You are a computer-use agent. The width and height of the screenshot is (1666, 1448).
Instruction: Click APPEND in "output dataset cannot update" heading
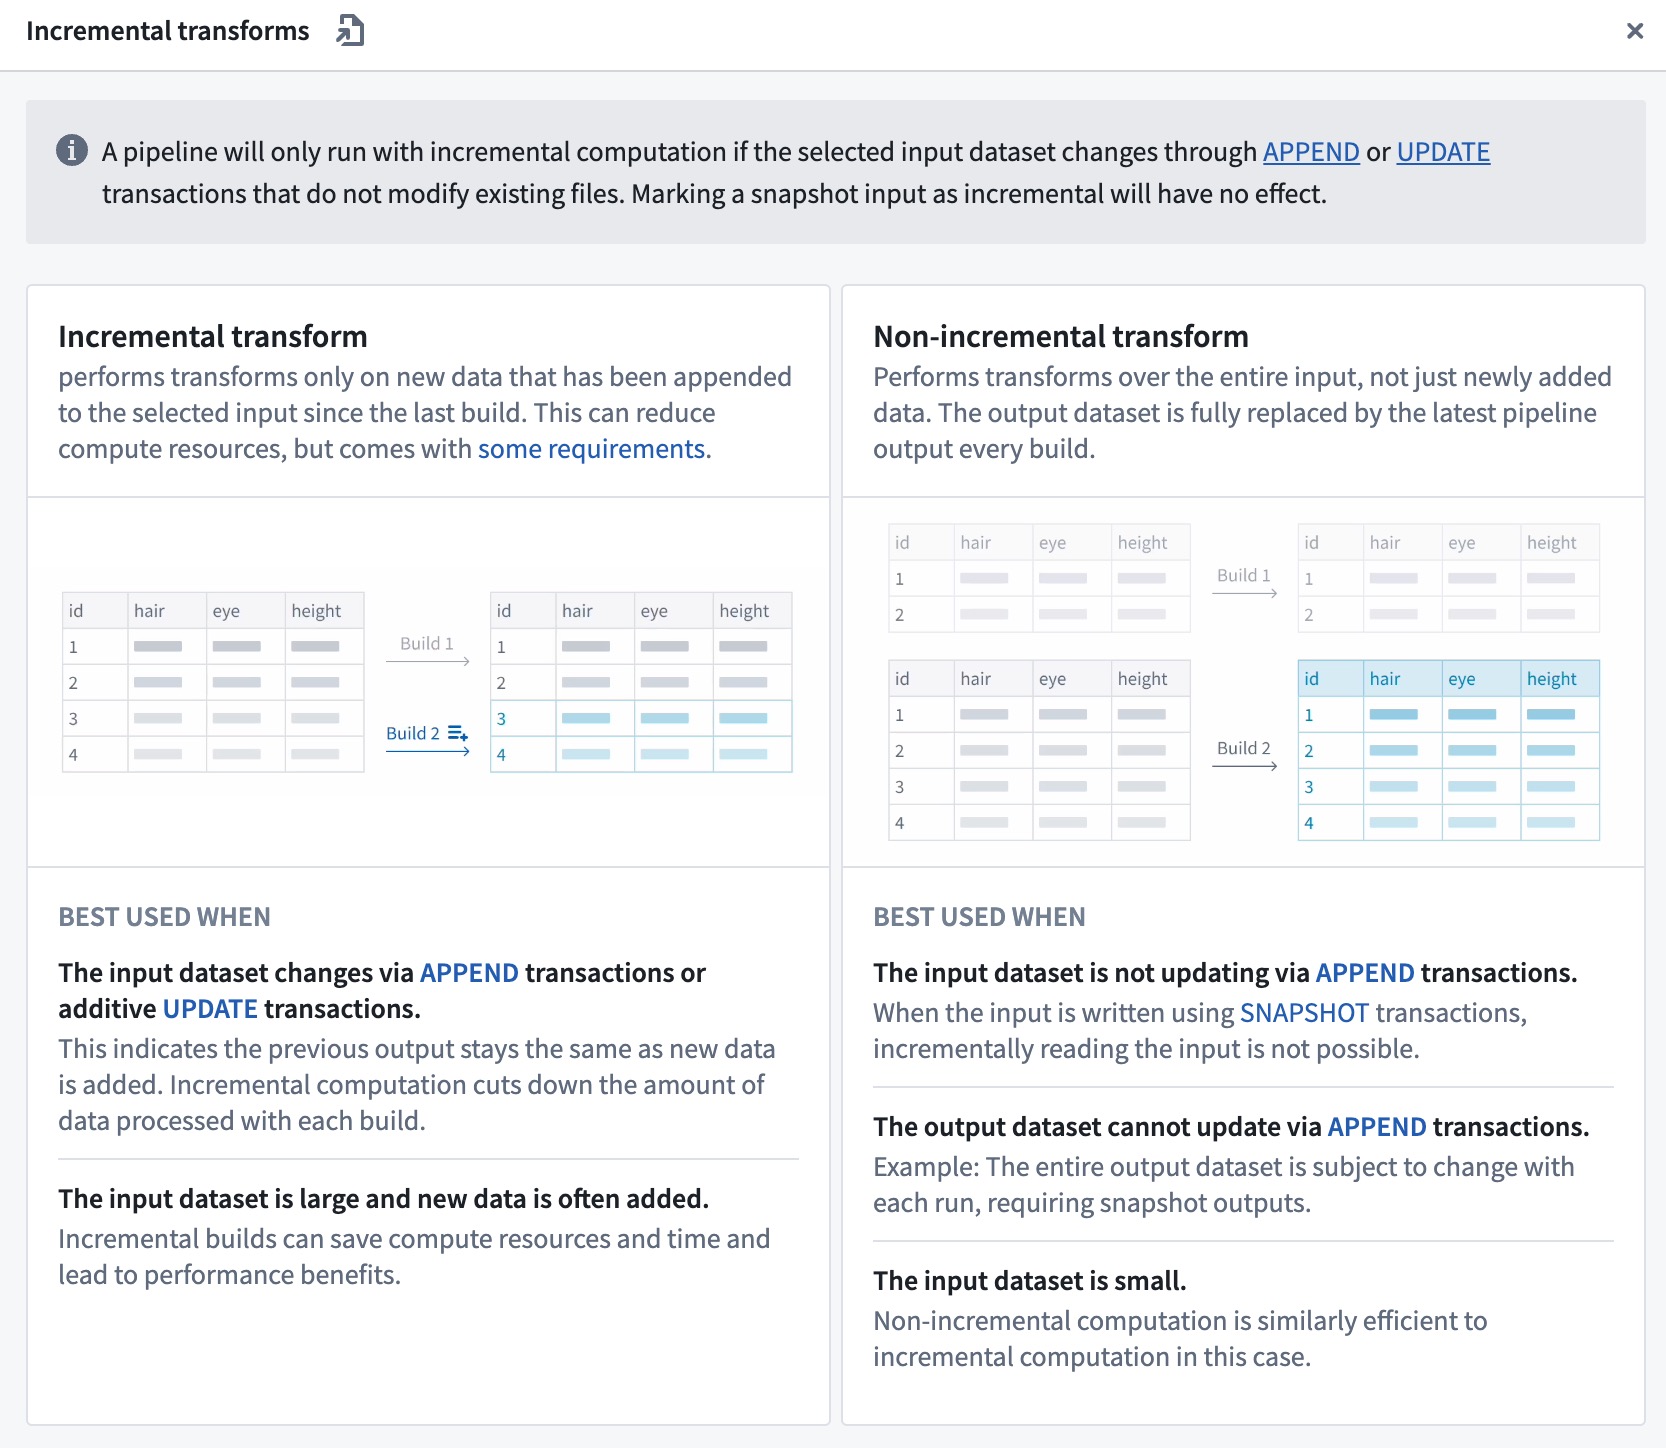pyautogui.click(x=1376, y=1127)
